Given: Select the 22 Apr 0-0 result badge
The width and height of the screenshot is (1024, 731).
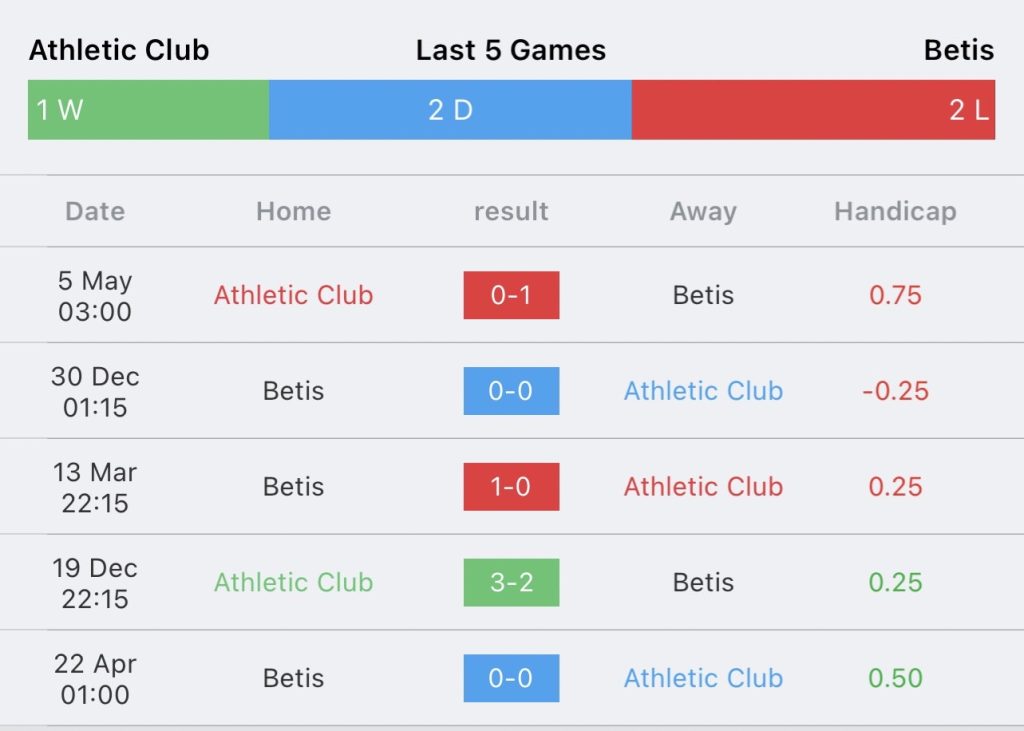Looking at the screenshot, I should 511,678.
